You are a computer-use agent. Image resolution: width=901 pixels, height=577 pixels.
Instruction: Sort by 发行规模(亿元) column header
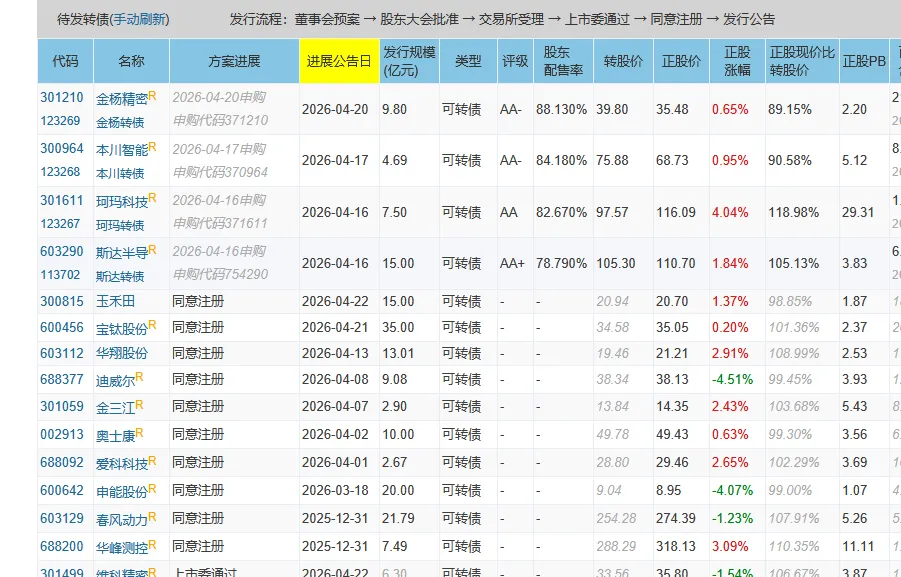(x=409, y=61)
